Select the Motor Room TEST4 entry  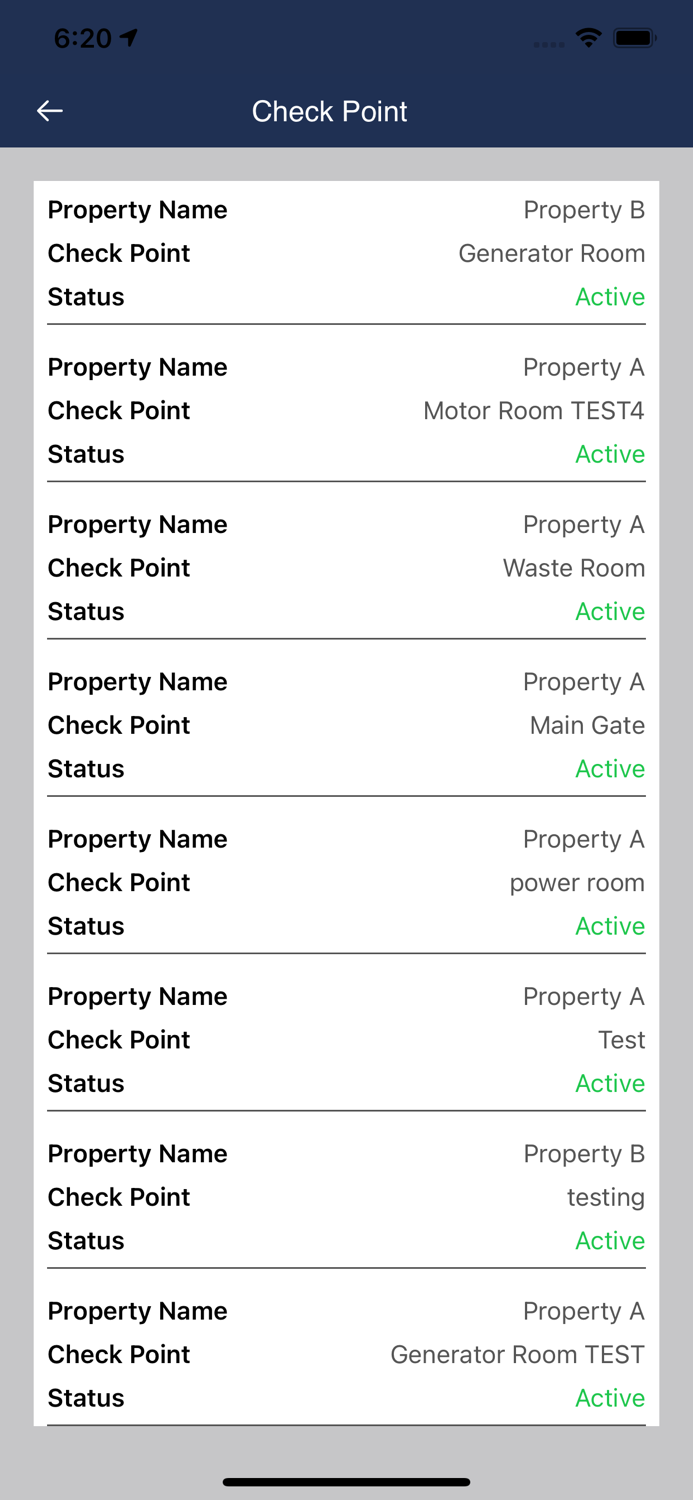(x=533, y=410)
